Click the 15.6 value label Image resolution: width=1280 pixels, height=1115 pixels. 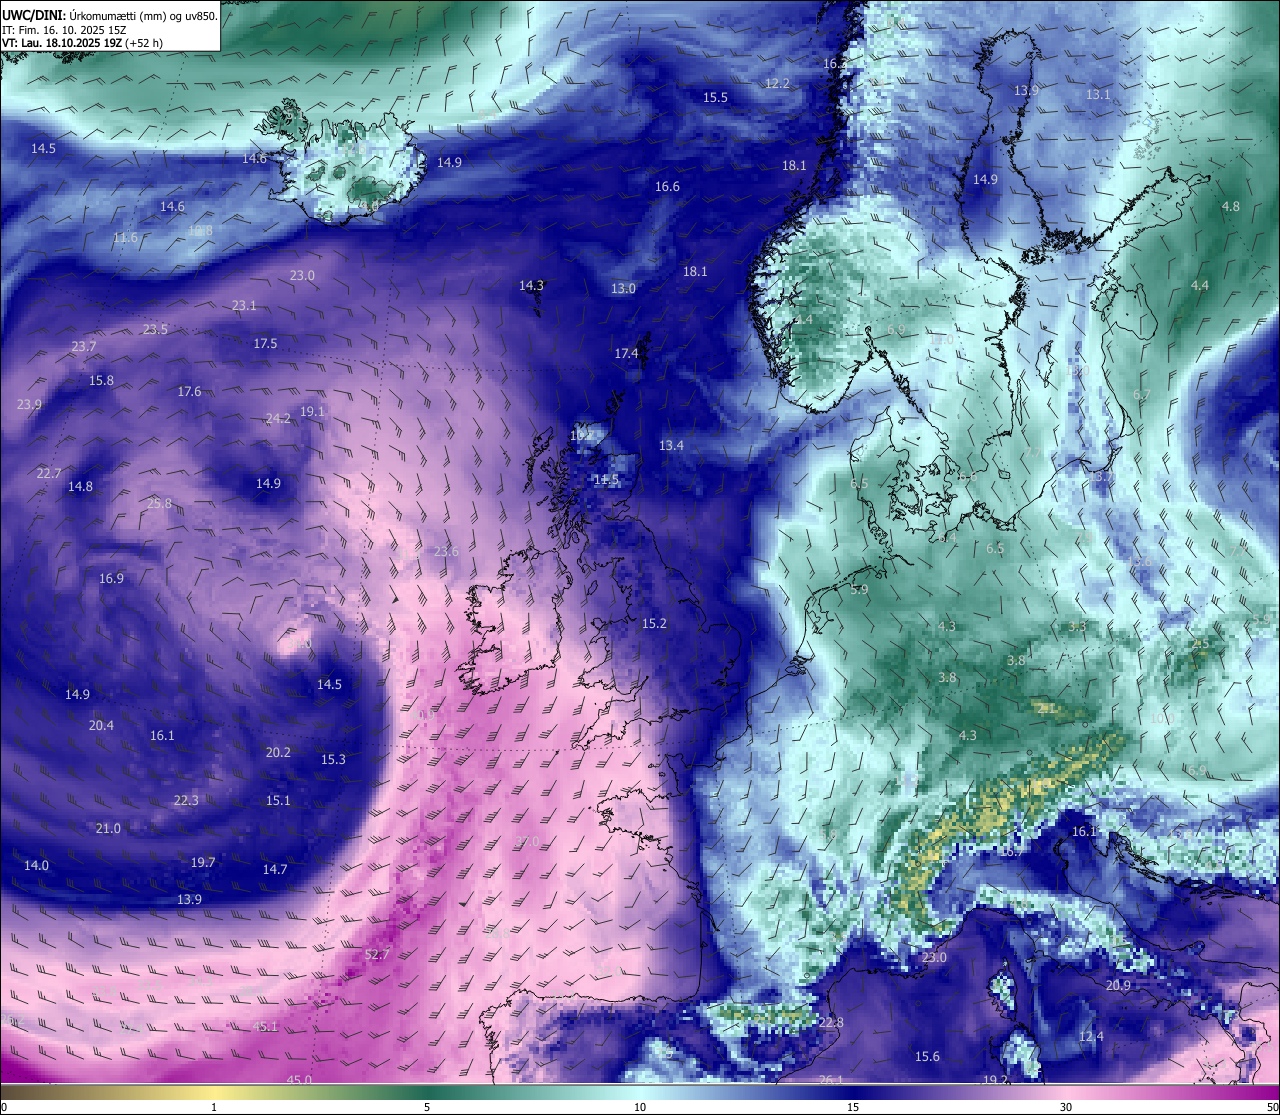pyautogui.click(x=927, y=1057)
